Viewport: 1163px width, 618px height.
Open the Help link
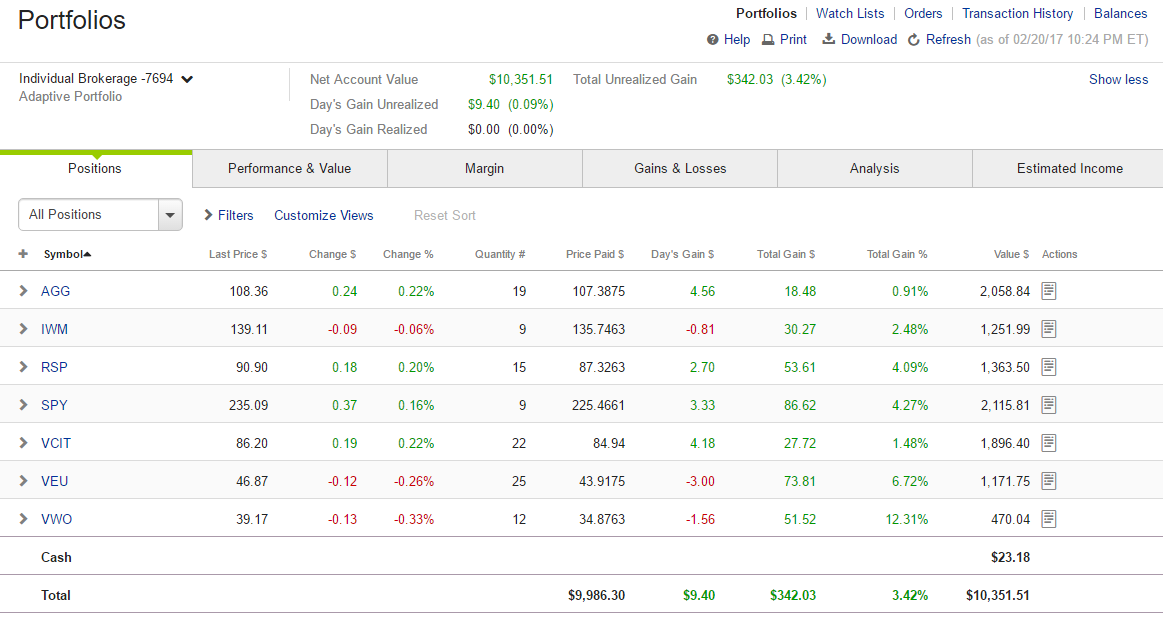click(728, 40)
